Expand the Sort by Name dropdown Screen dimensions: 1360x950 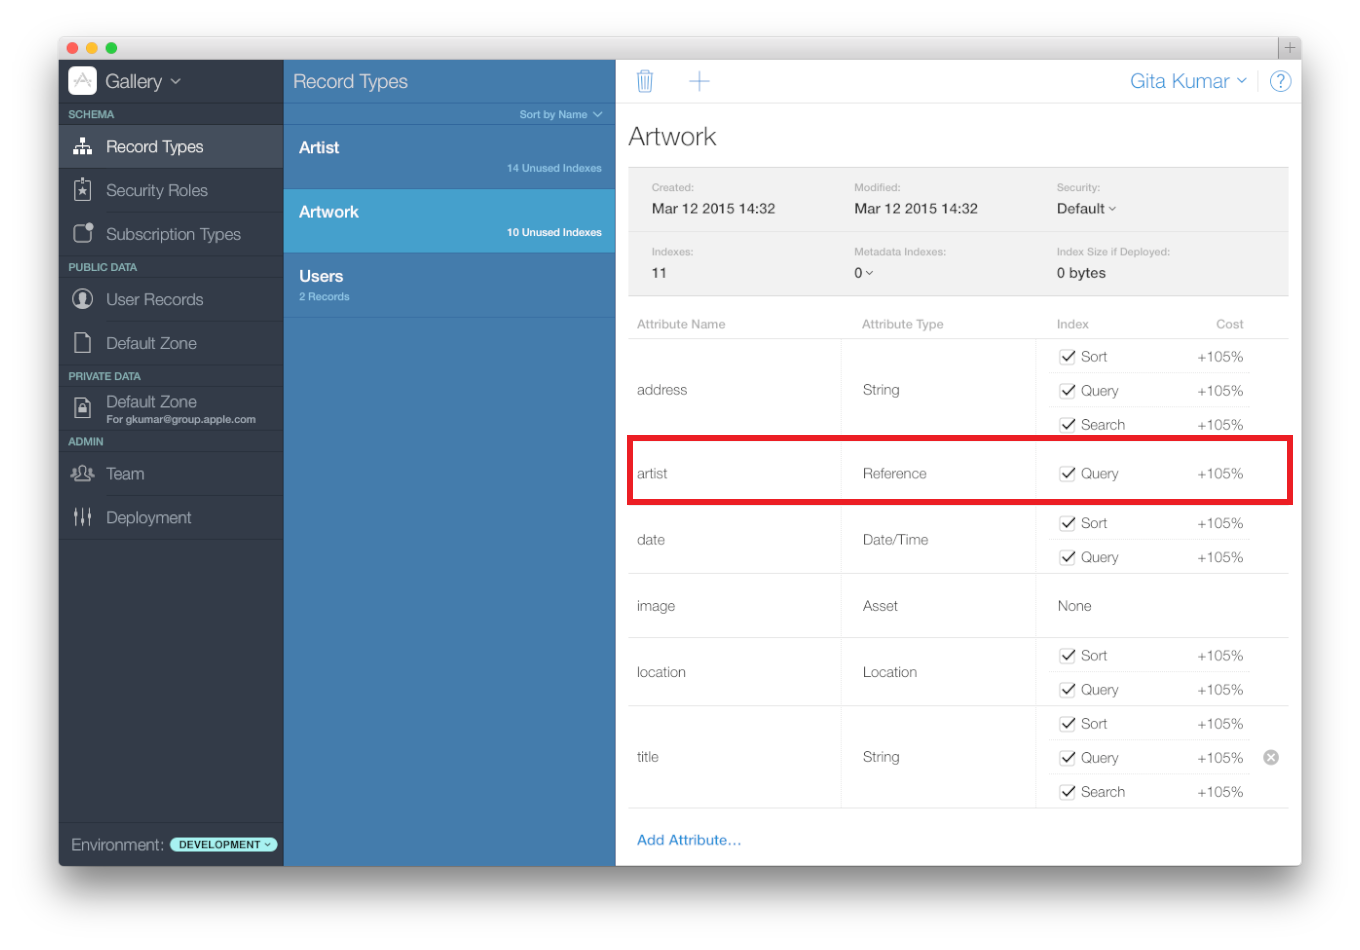[x=560, y=115]
